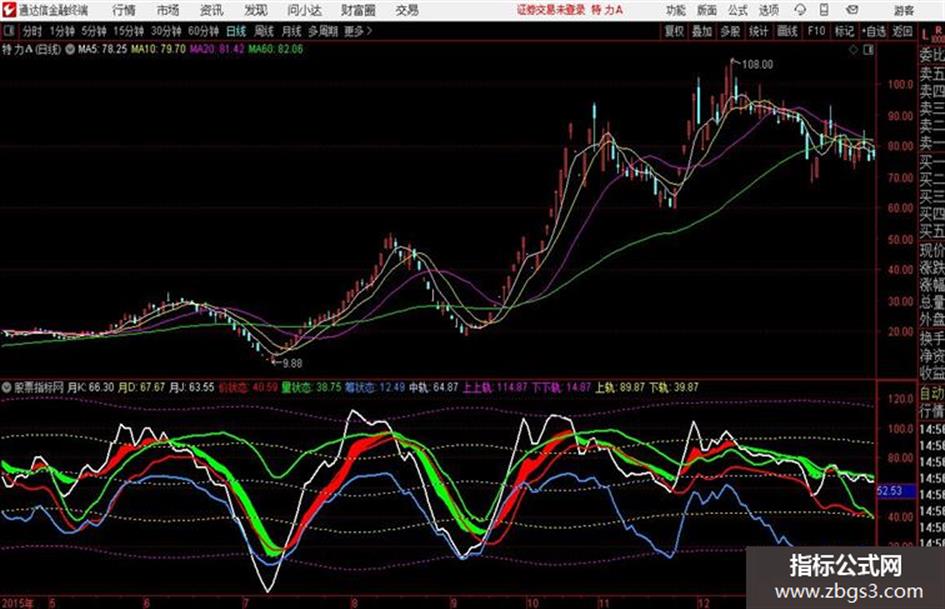Click the 108.00 high price label
This screenshot has height=609, width=945.
[x=758, y=65]
